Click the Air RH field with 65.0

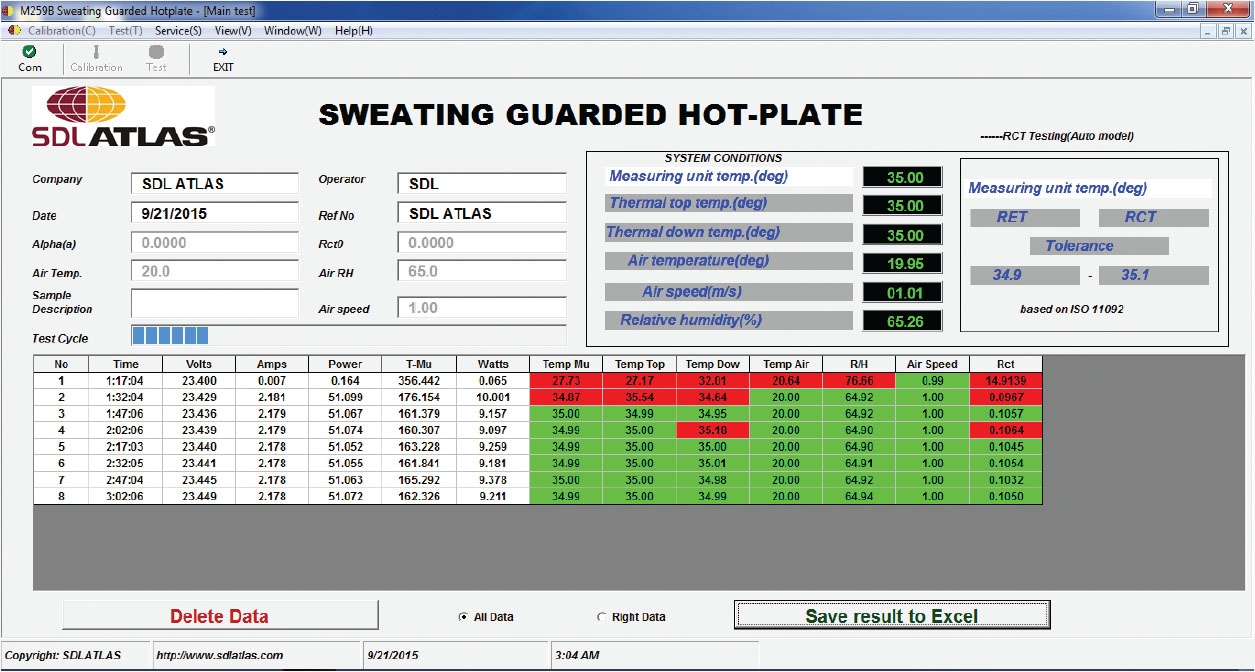[x=482, y=271]
